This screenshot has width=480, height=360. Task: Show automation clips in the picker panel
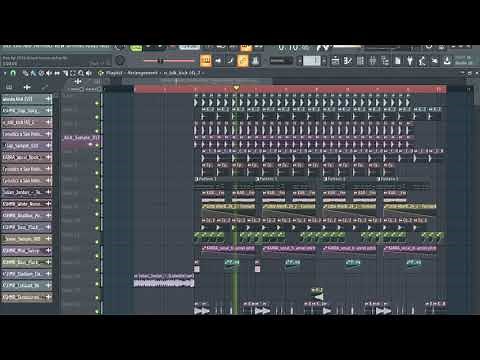click(44, 87)
